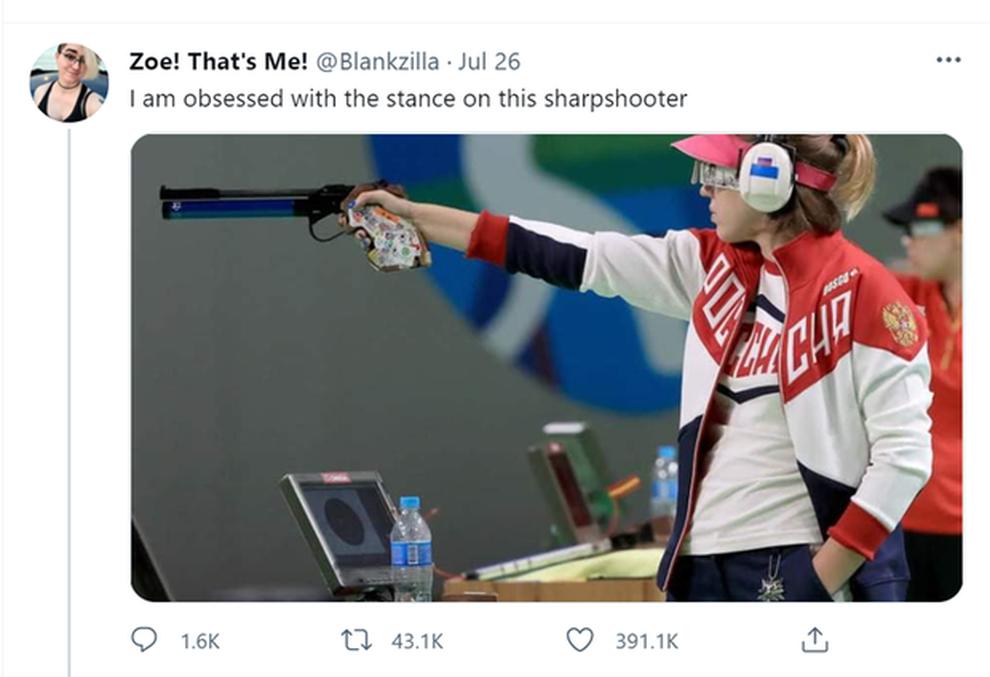Click the vertical thread line below avatar

pyautogui.click(x=69, y=400)
